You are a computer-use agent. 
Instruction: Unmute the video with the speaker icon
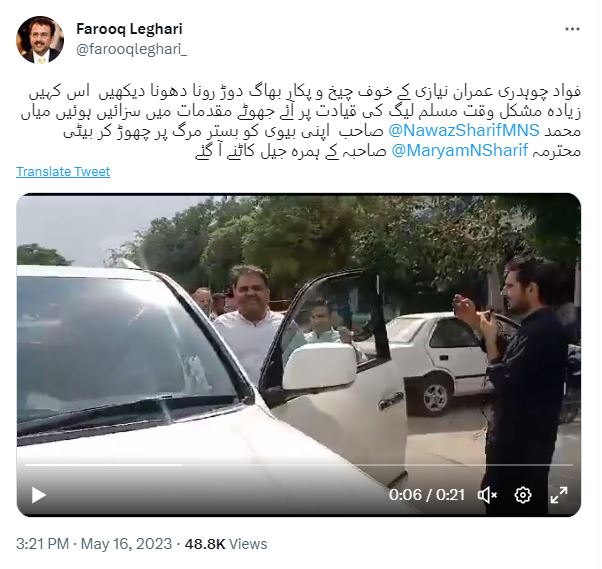[x=487, y=495]
